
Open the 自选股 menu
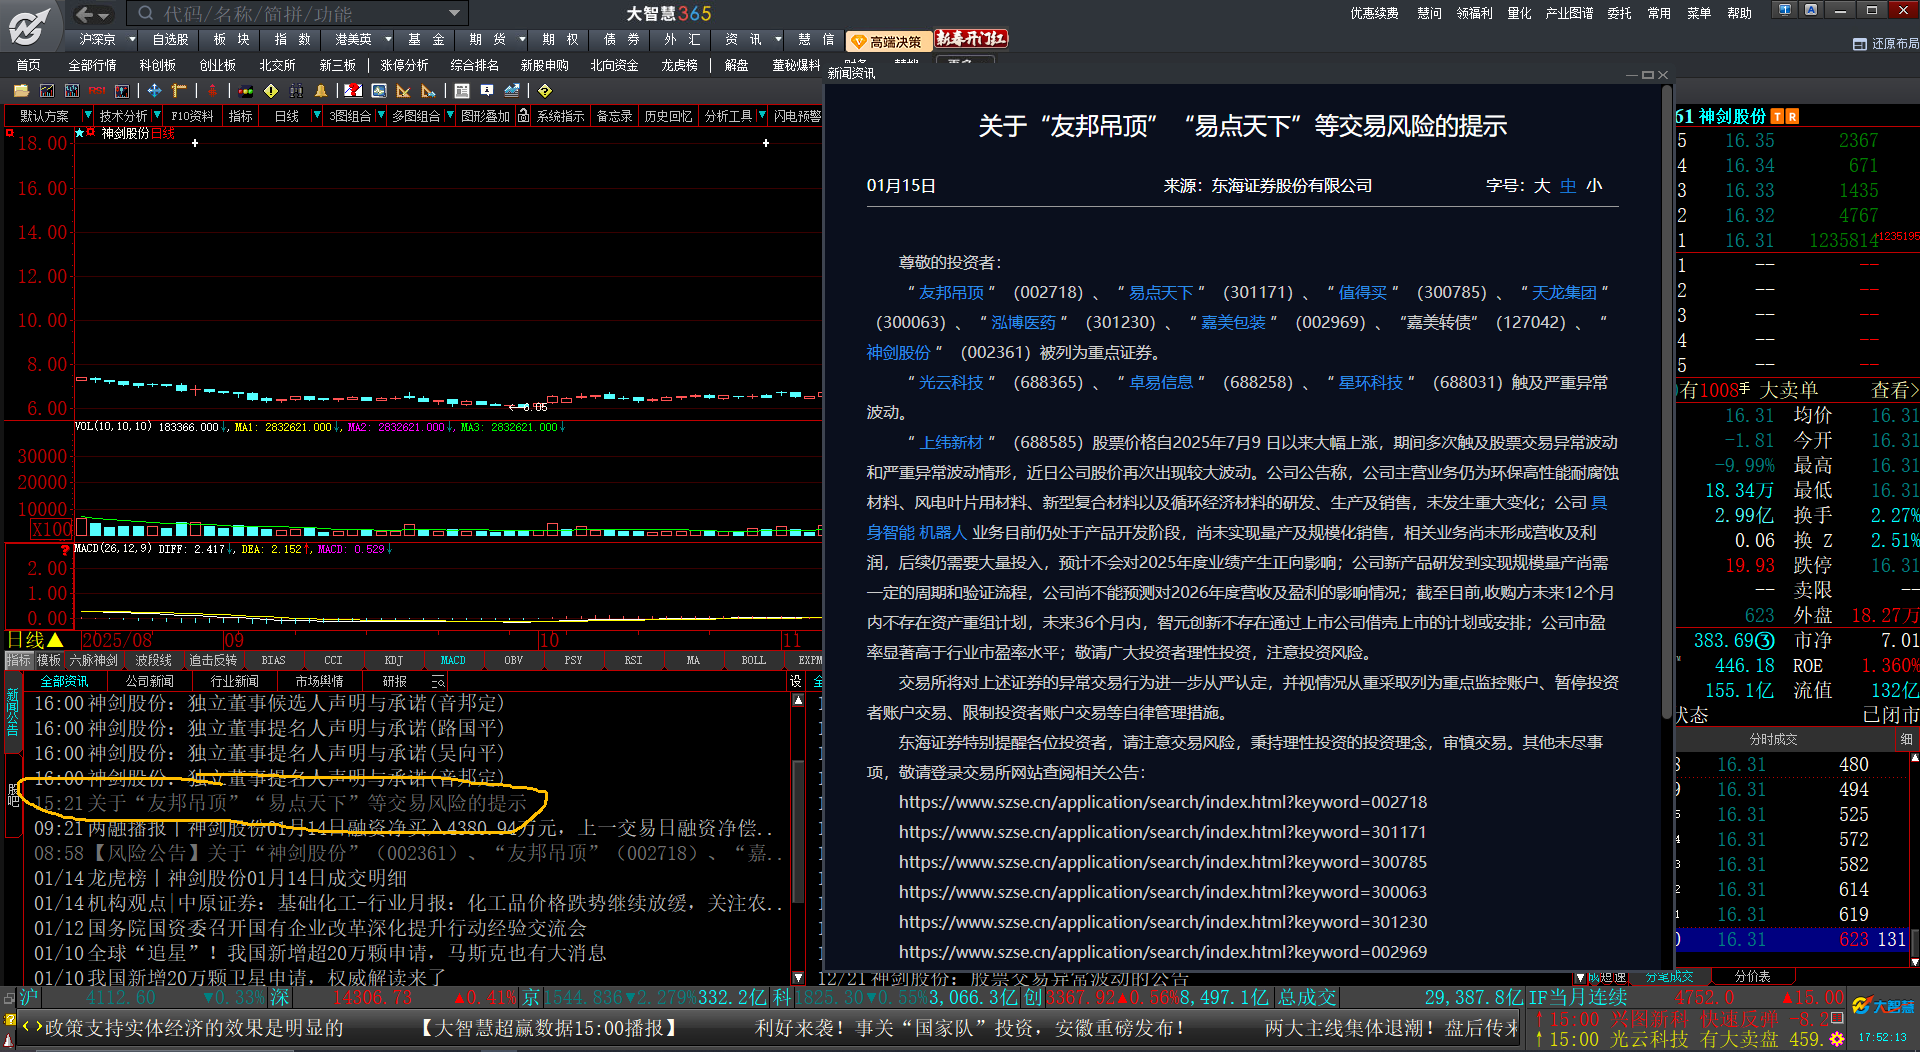click(x=170, y=40)
